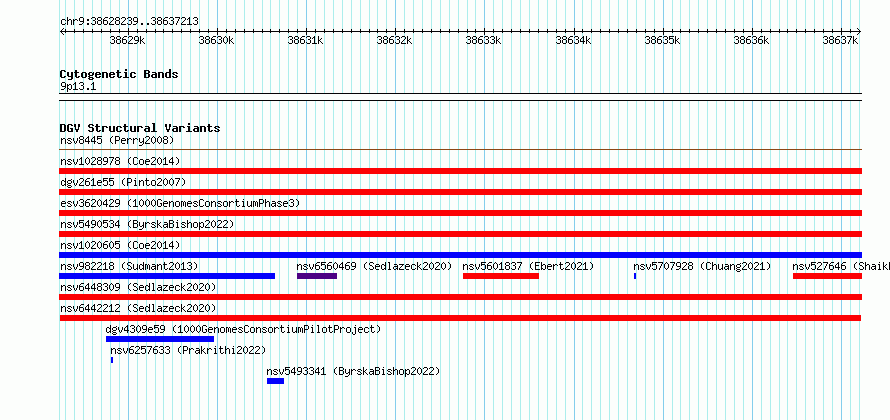The height and width of the screenshot is (420, 890).
Task: Click the red bar under nsv5601837
Action: click(x=501, y=276)
